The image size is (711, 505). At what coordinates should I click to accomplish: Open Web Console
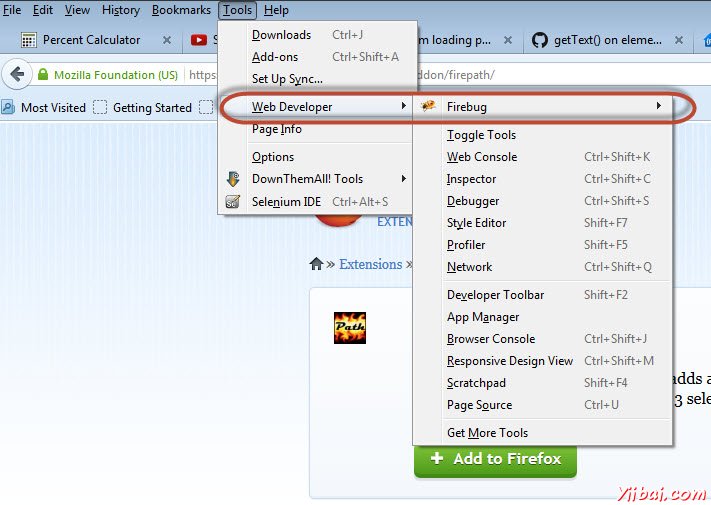click(x=543, y=157)
